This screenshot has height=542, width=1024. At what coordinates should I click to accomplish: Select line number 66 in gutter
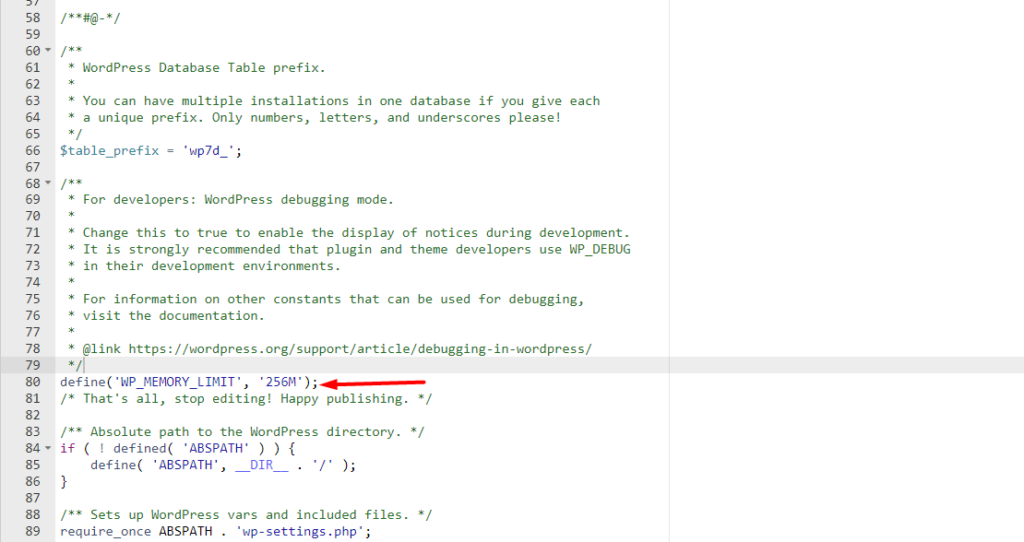coord(33,151)
